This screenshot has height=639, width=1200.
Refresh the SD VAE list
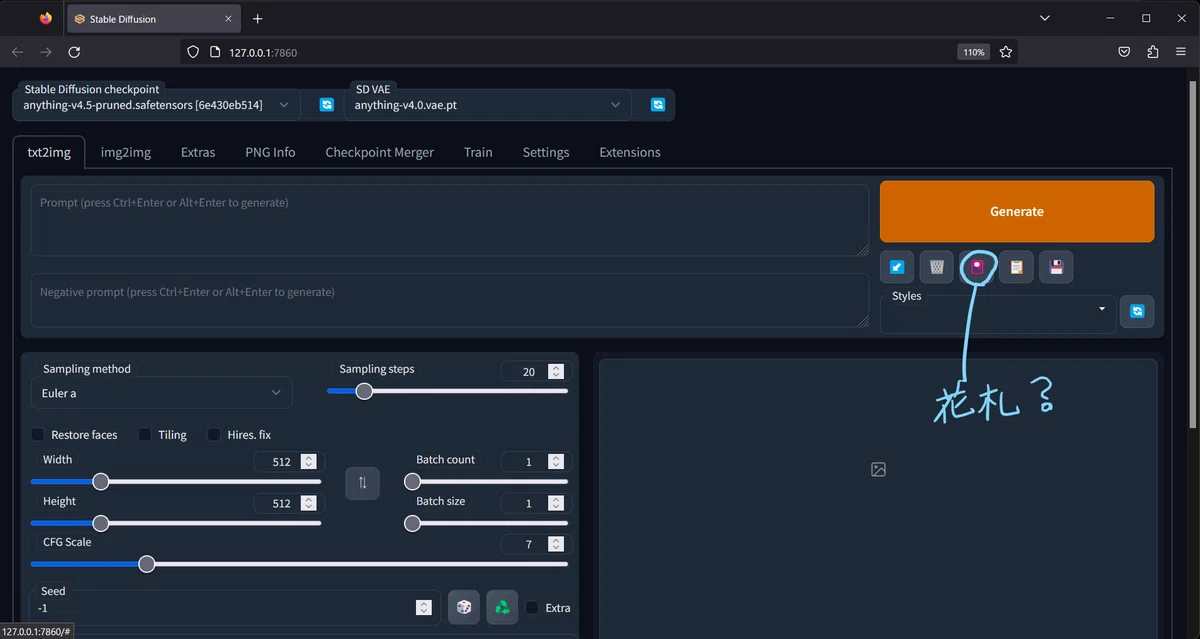(x=657, y=104)
